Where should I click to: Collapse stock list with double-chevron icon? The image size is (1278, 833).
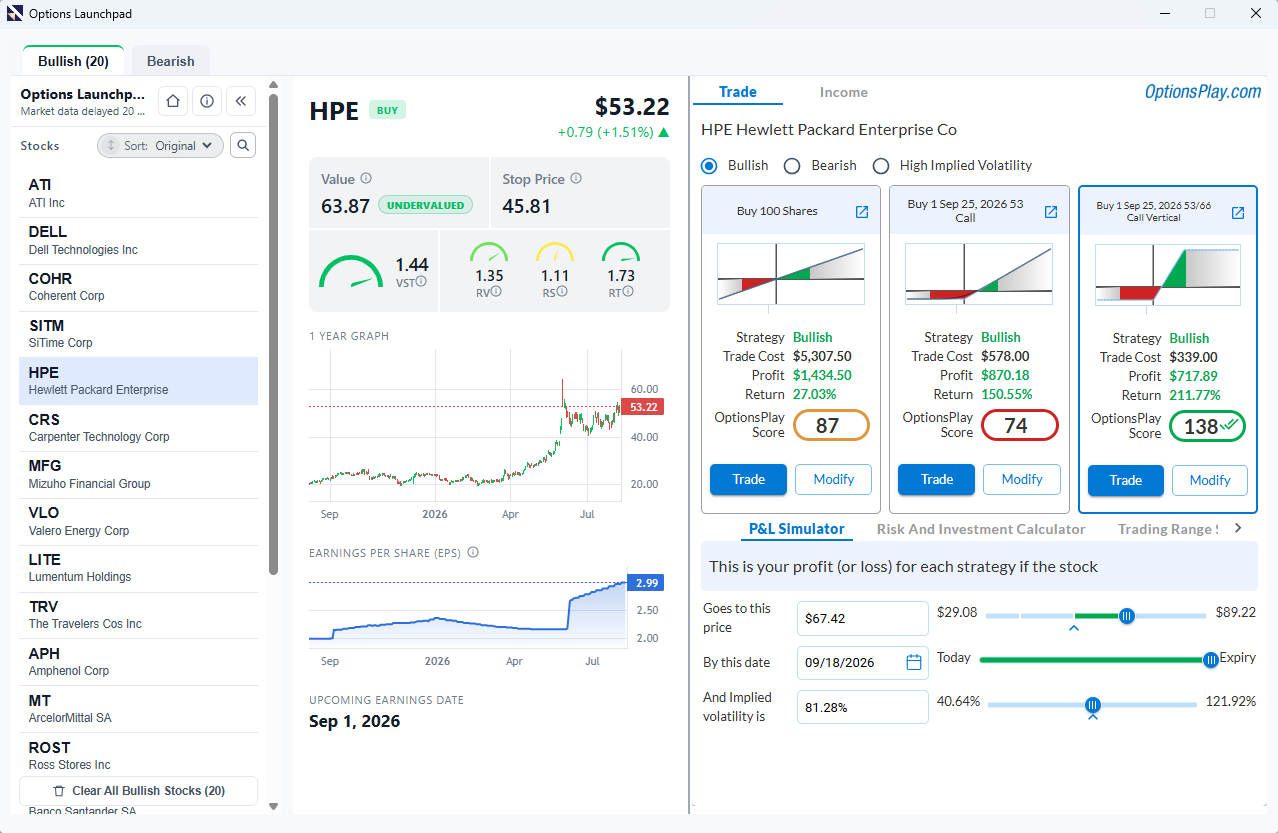click(241, 101)
